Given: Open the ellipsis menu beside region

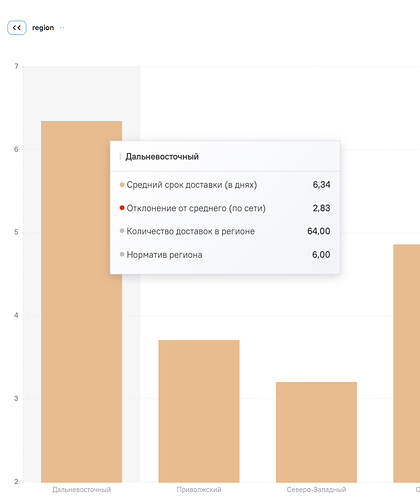Looking at the screenshot, I should coord(62,28).
